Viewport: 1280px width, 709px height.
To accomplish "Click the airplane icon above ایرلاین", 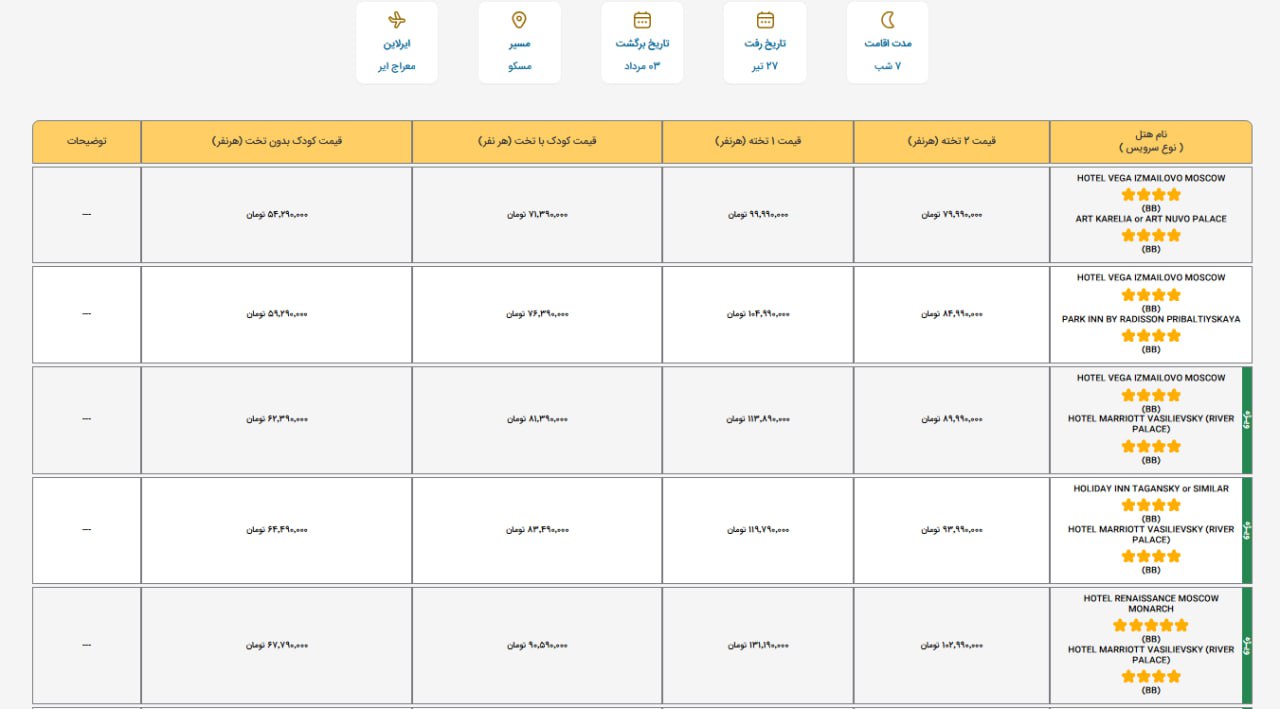I will click(x=397, y=20).
